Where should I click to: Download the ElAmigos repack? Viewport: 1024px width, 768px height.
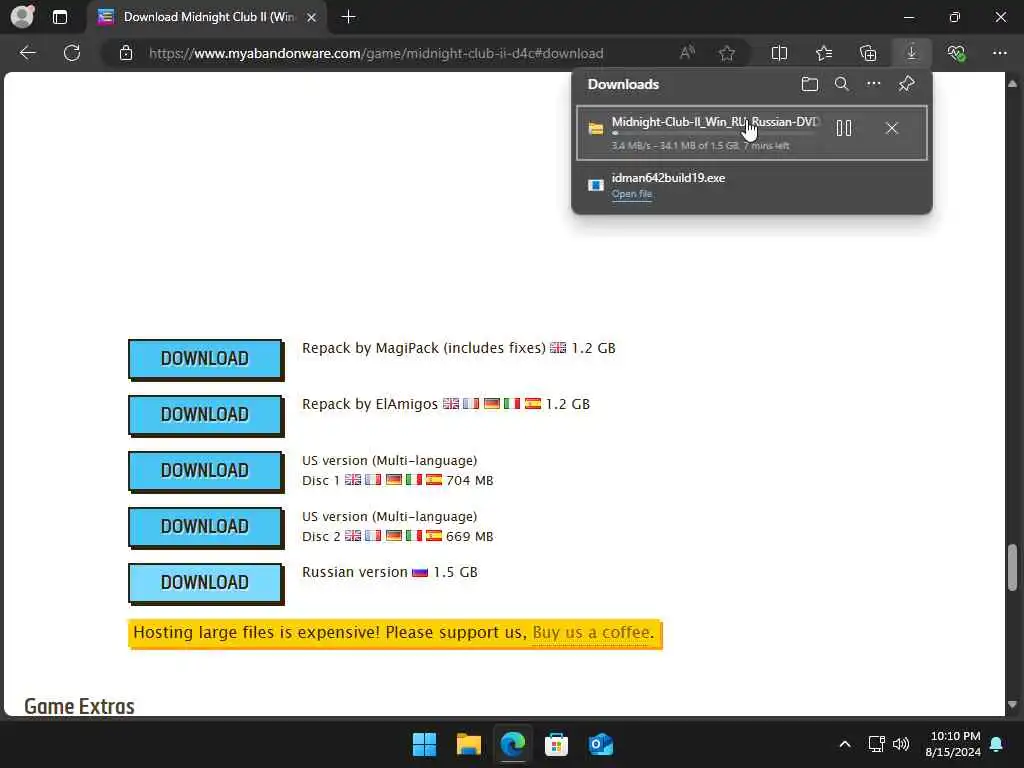tap(205, 415)
